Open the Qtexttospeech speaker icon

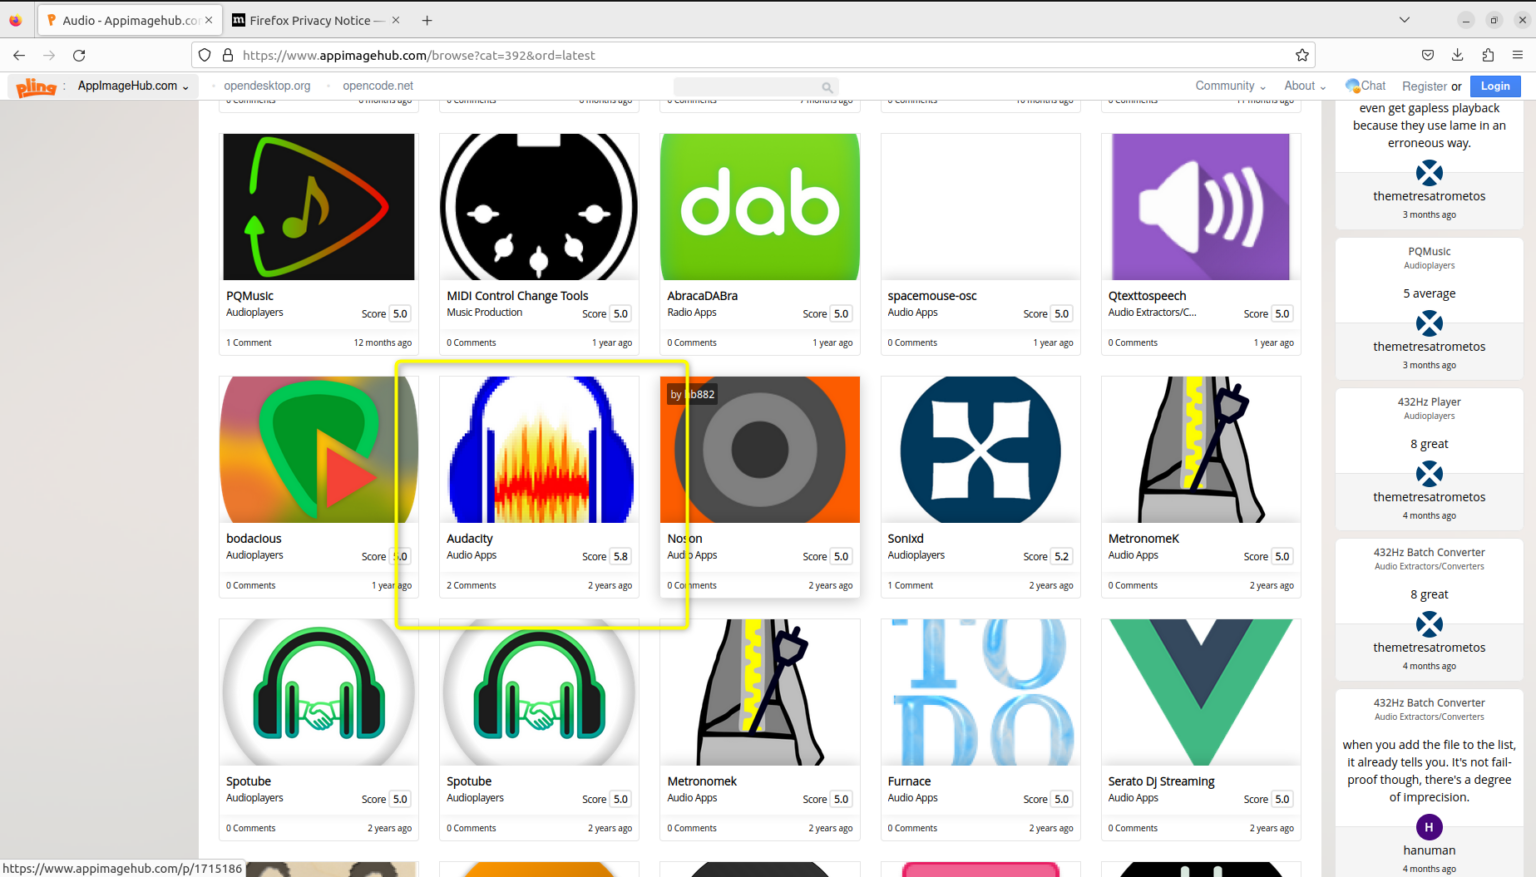[x=1199, y=206]
